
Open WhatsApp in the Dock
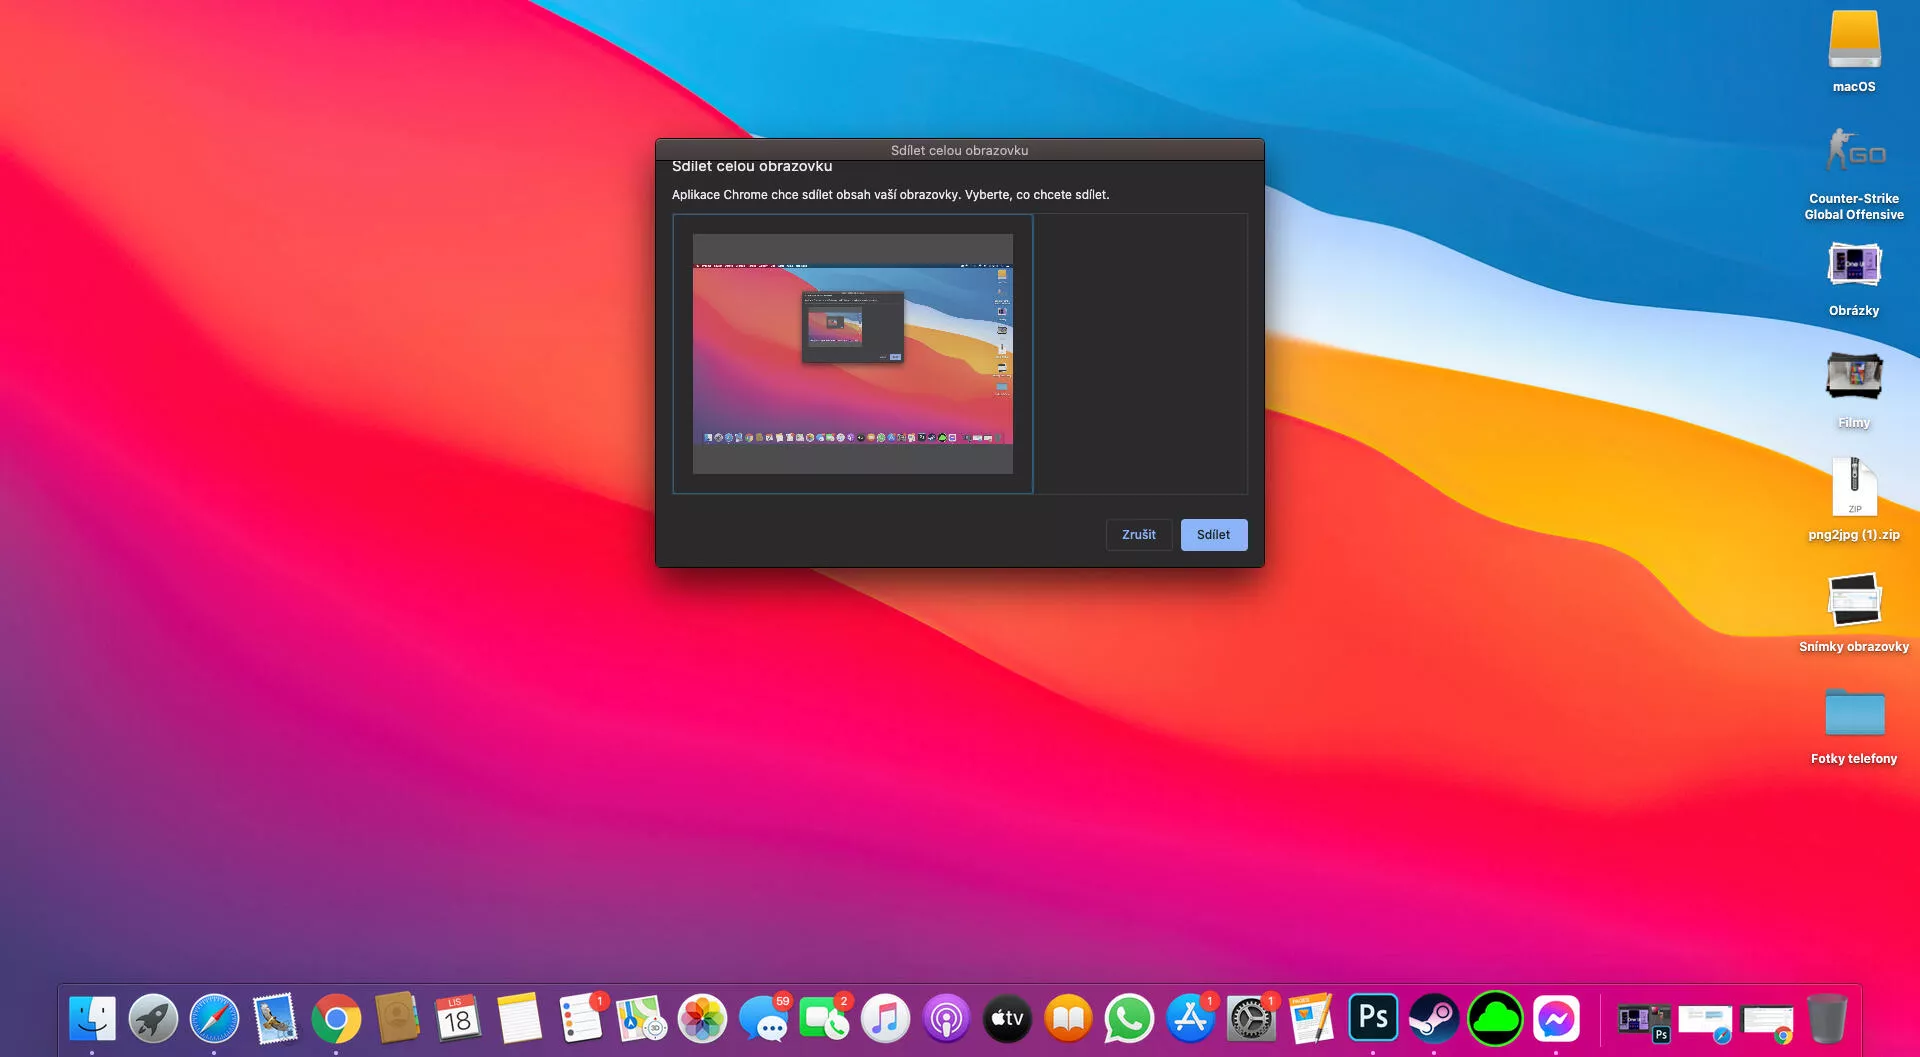coord(1129,1019)
